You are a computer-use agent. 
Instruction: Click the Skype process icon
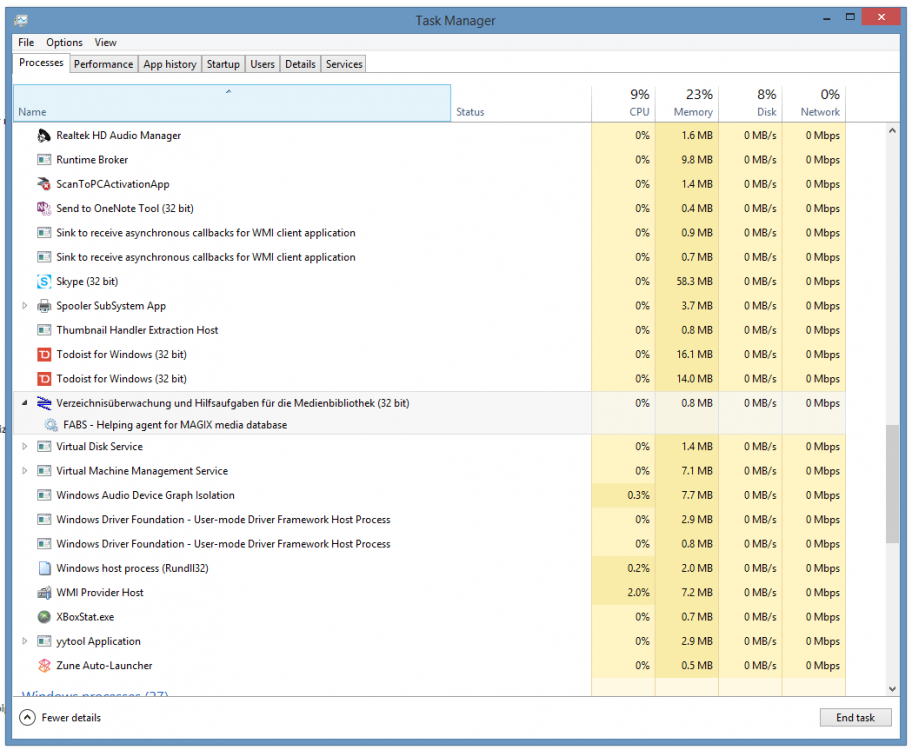[x=44, y=282]
